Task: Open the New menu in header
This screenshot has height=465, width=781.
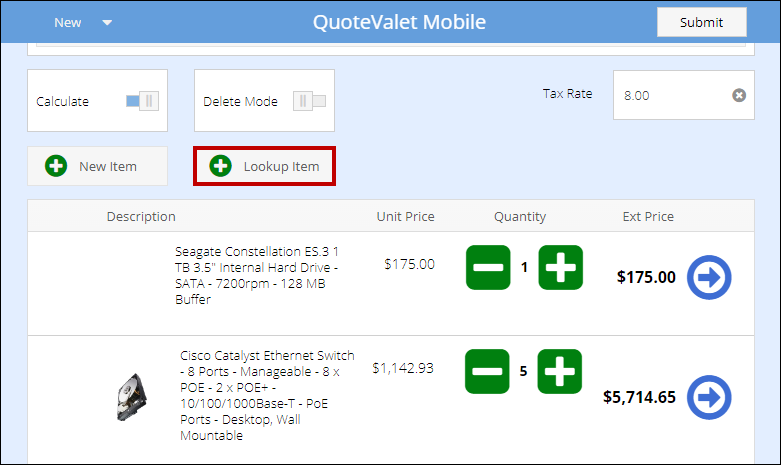Action: pyautogui.click(x=68, y=23)
